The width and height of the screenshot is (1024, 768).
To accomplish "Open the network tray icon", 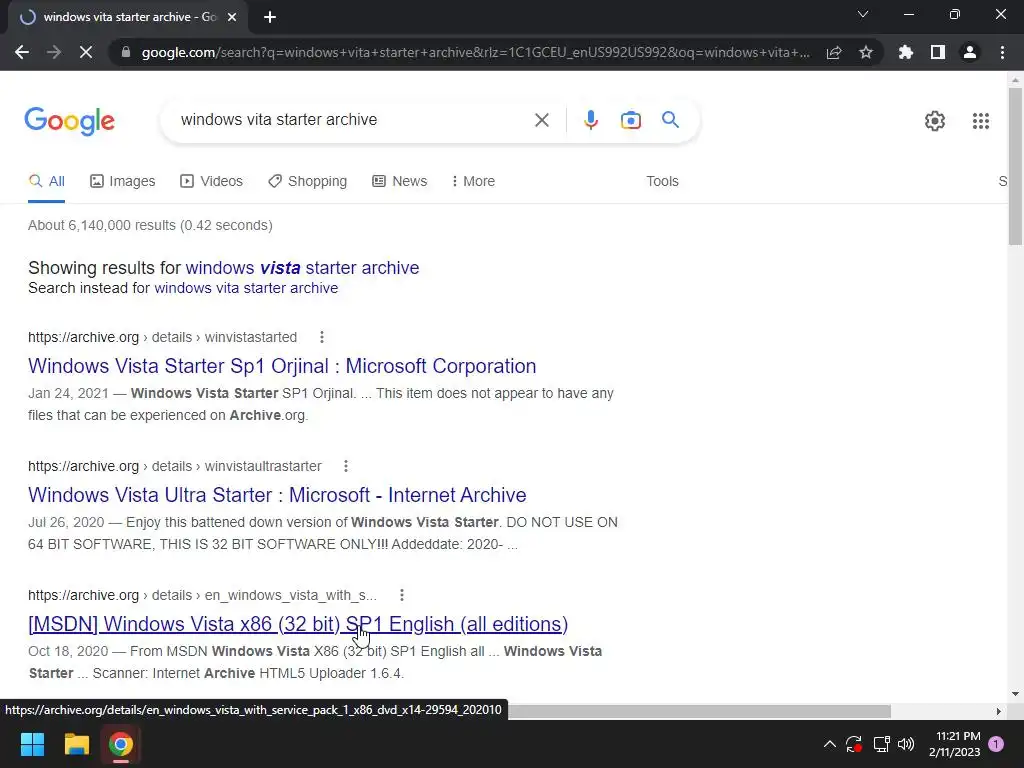I will point(881,744).
